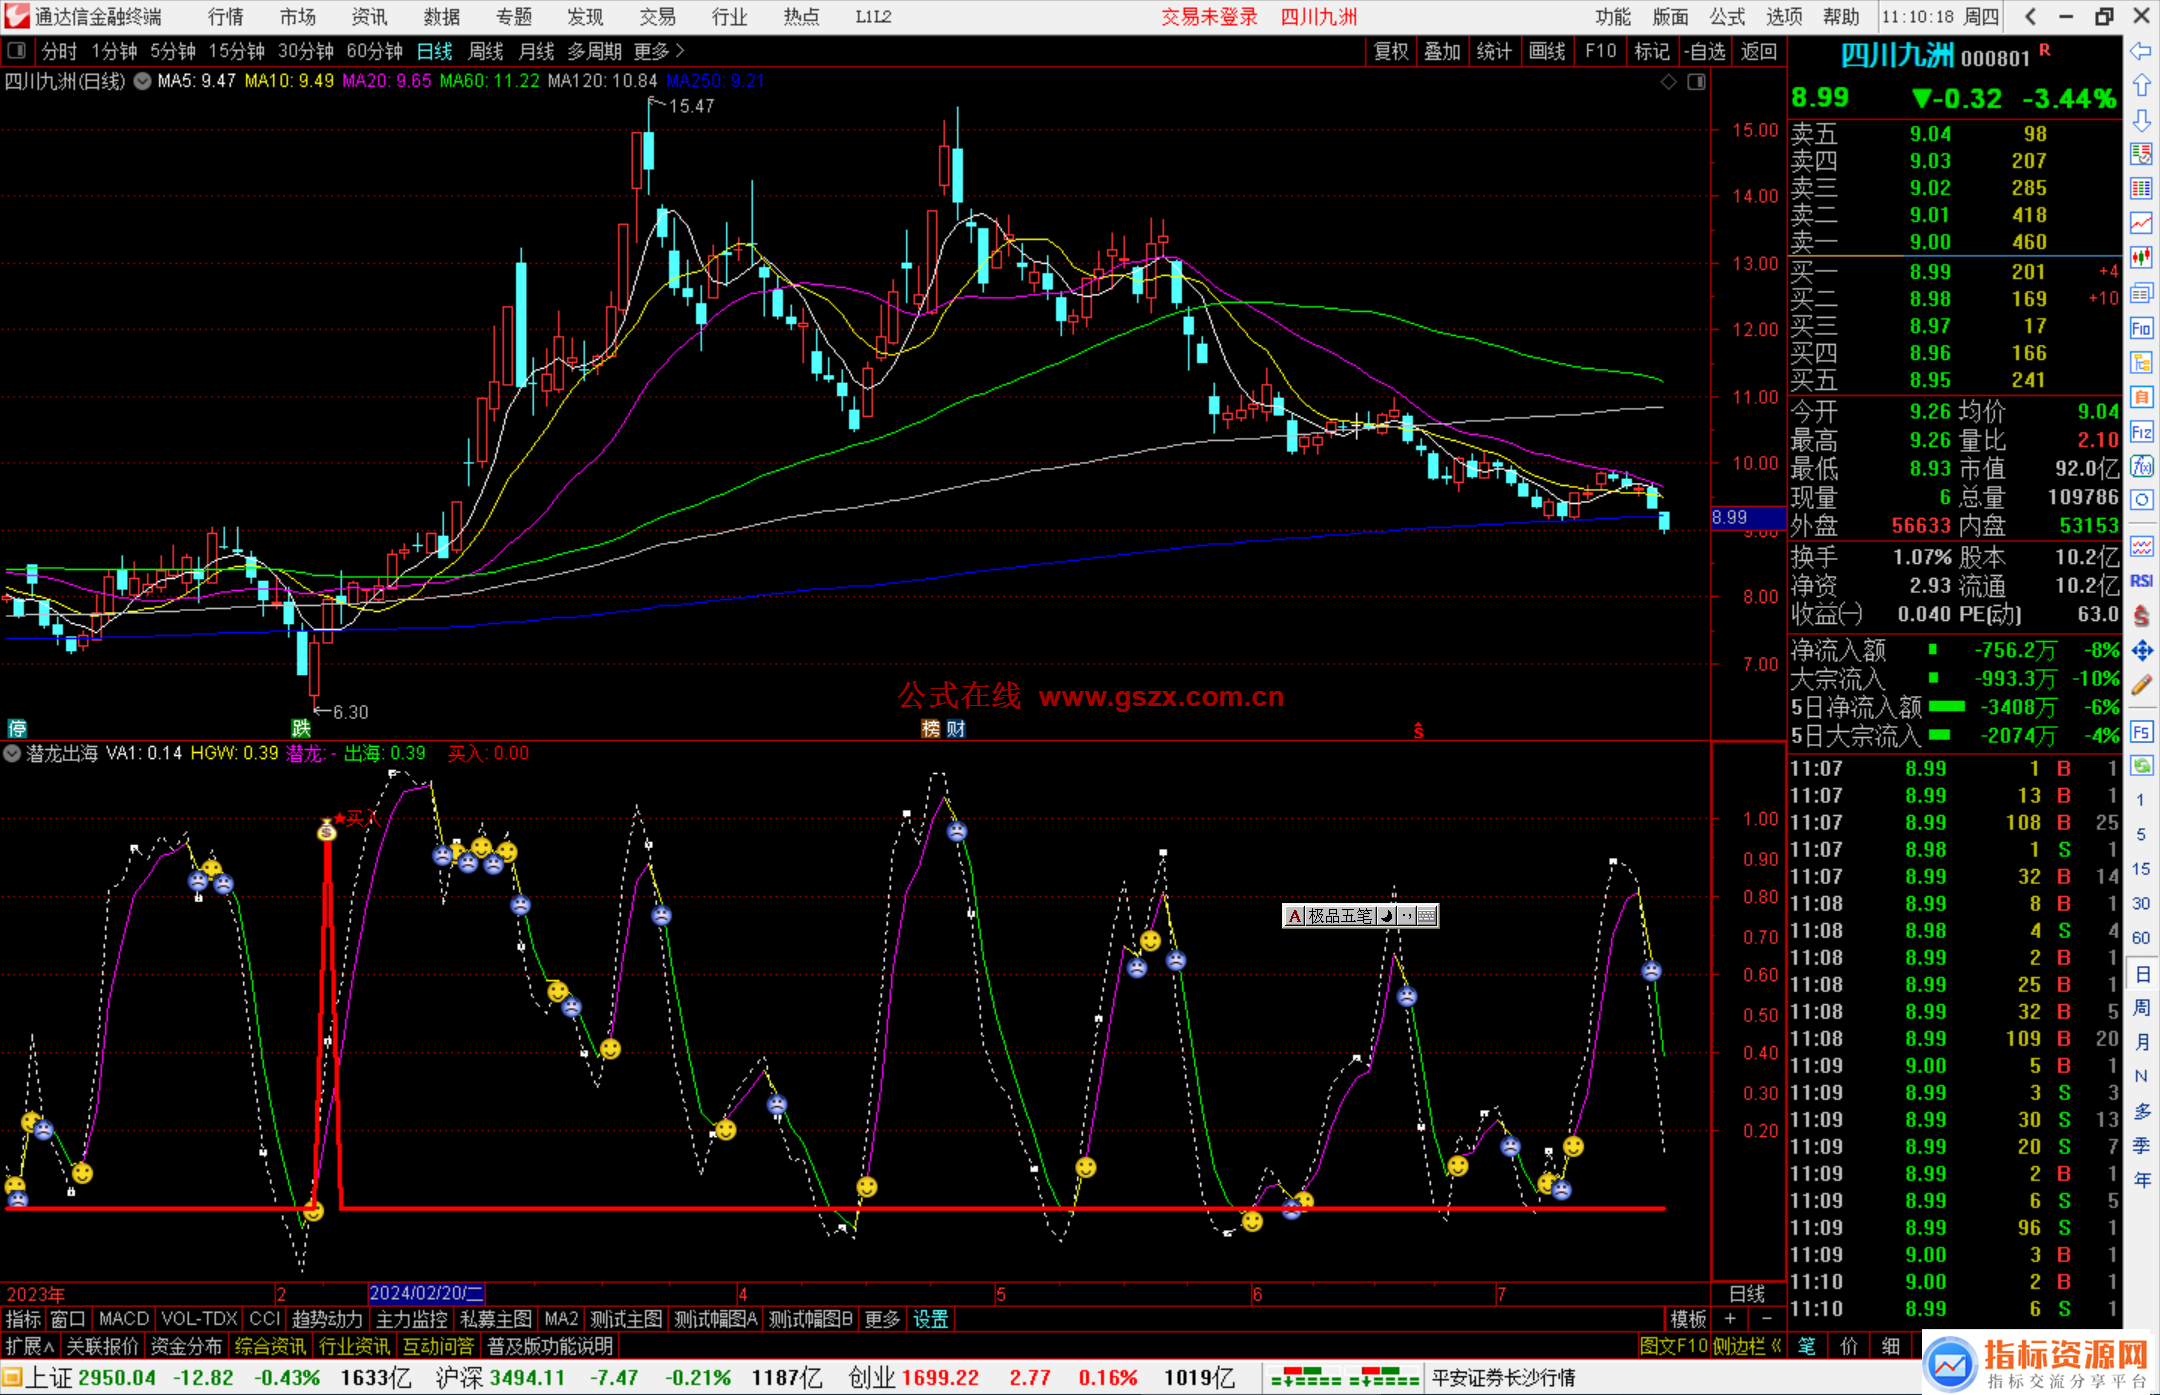Click the 图文F10 button
The image size is (2160, 1395).
pyautogui.click(x=1673, y=1346)
